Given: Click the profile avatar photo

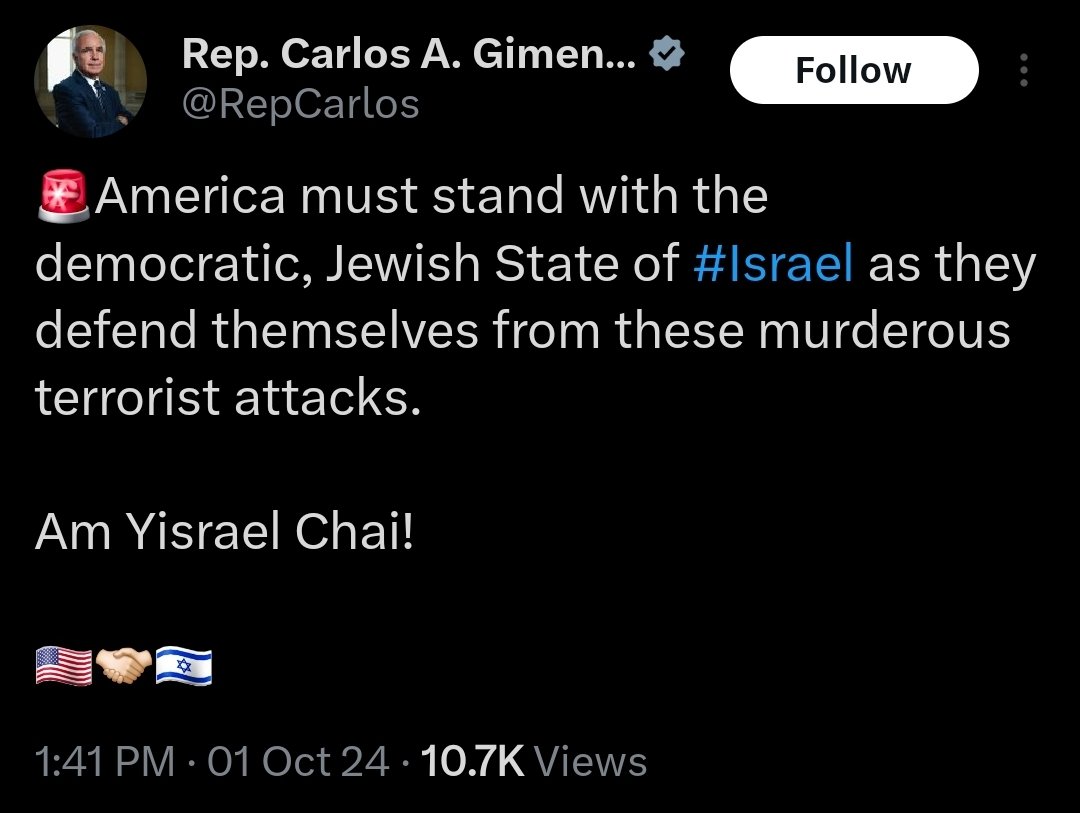Looking at the screenshot, I should (91, 82).
